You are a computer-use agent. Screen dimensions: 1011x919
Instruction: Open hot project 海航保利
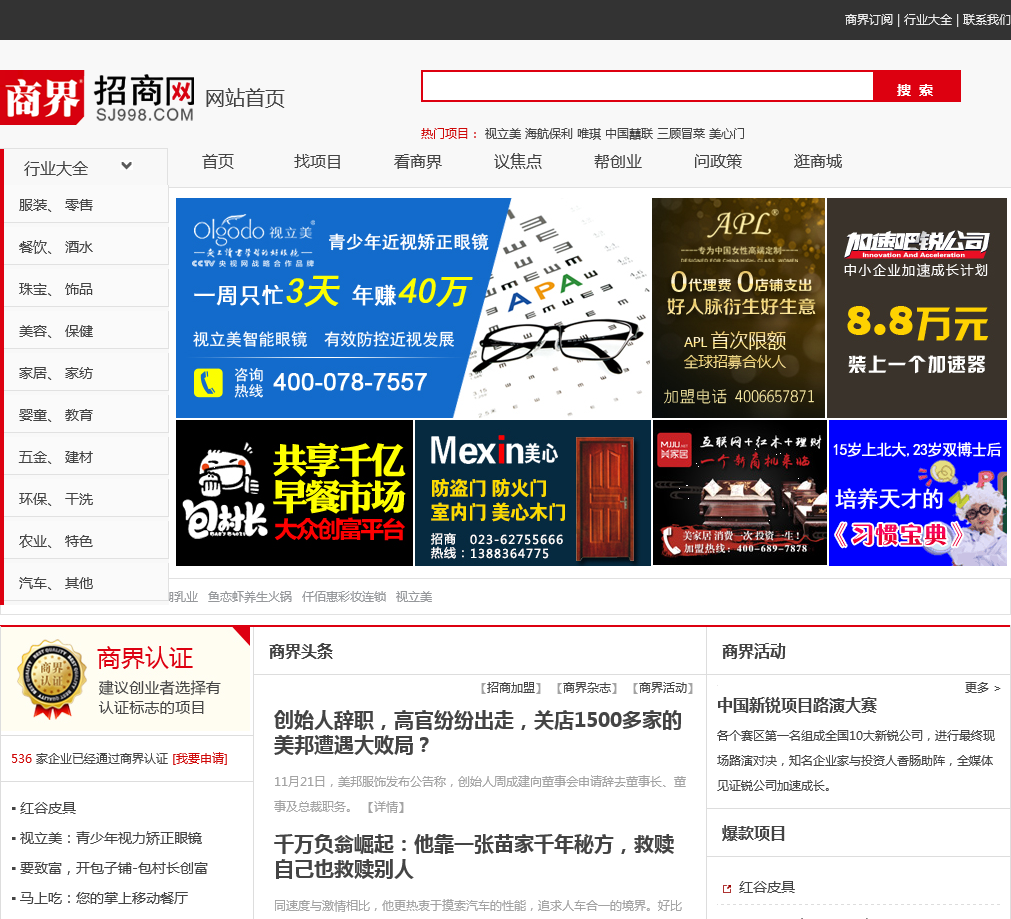(x=548, y=133)
